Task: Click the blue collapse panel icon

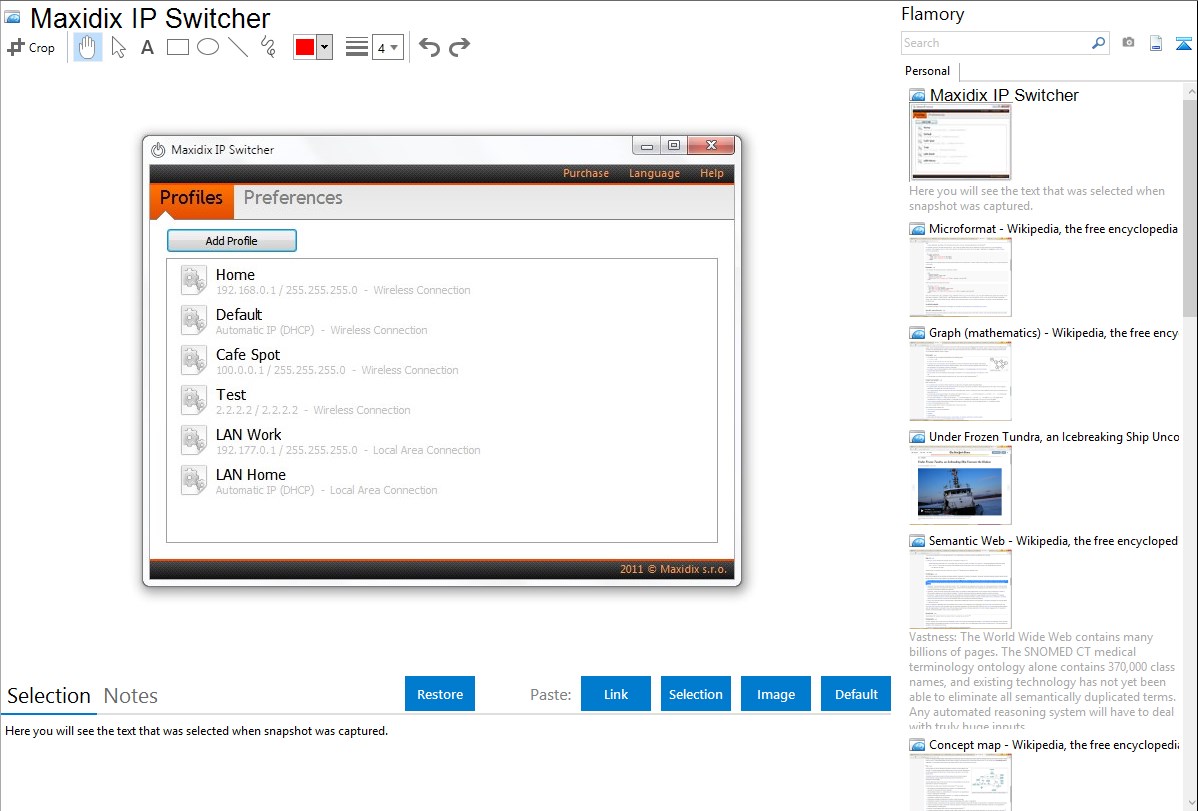Action: click(x=1183, y=43)
